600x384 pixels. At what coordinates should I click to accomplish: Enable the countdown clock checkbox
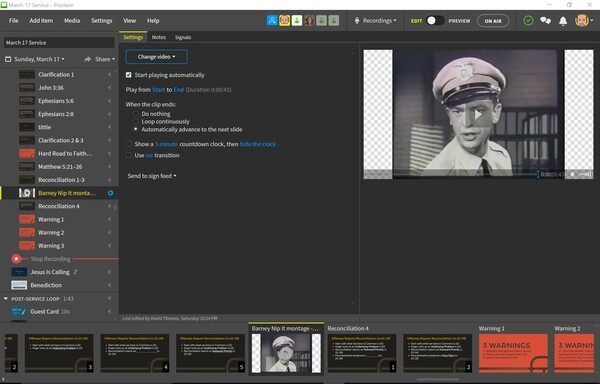click(x=129, y=144)
